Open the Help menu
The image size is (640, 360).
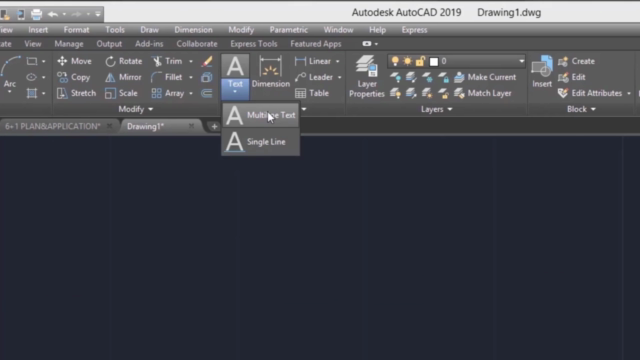tap(377, 30)
